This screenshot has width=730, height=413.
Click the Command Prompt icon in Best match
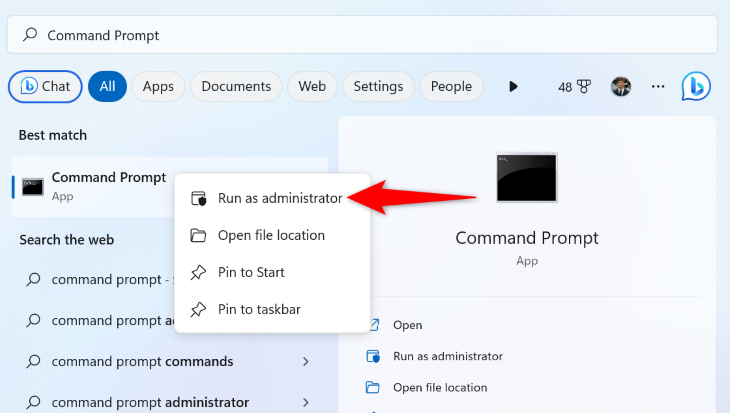[x=33, y=187]
